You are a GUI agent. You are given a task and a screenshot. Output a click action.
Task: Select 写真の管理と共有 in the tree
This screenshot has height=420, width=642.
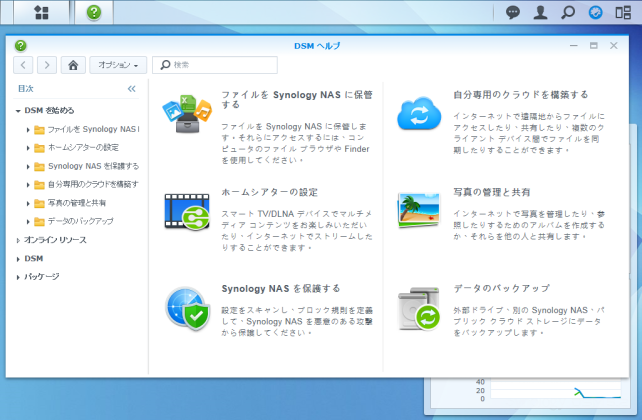coord(77,203)
